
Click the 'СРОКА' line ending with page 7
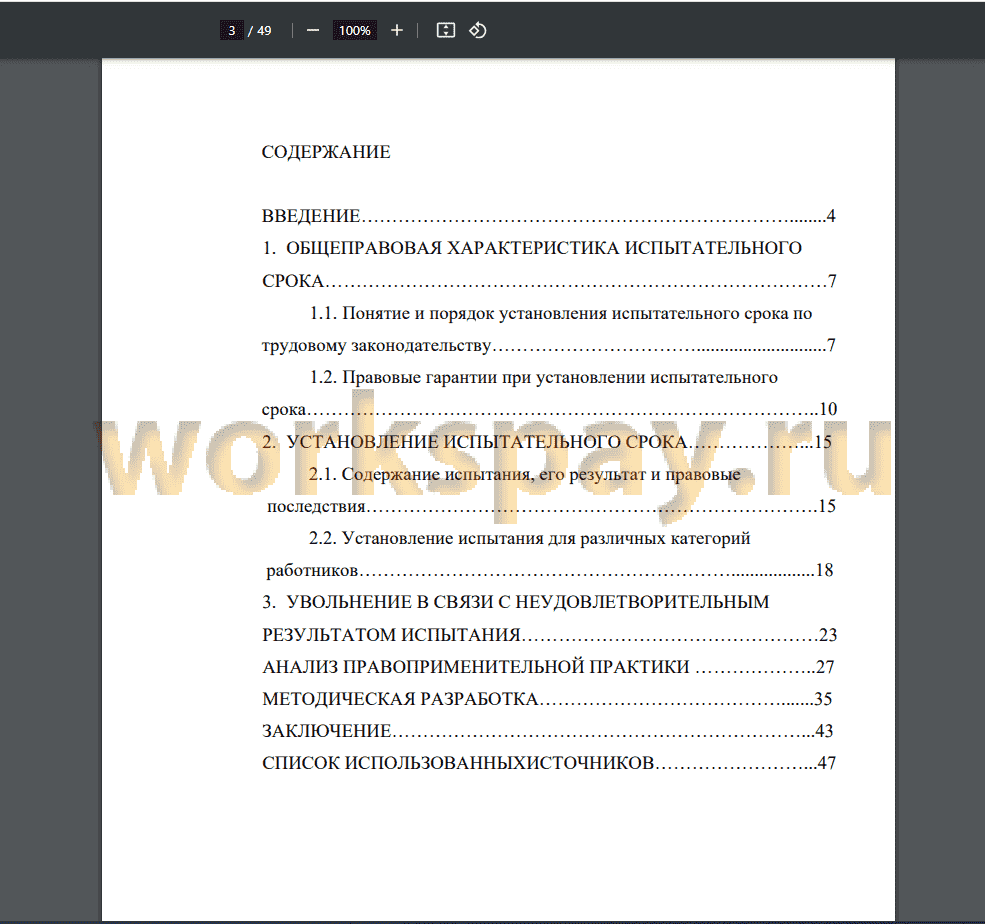(549, 281)
